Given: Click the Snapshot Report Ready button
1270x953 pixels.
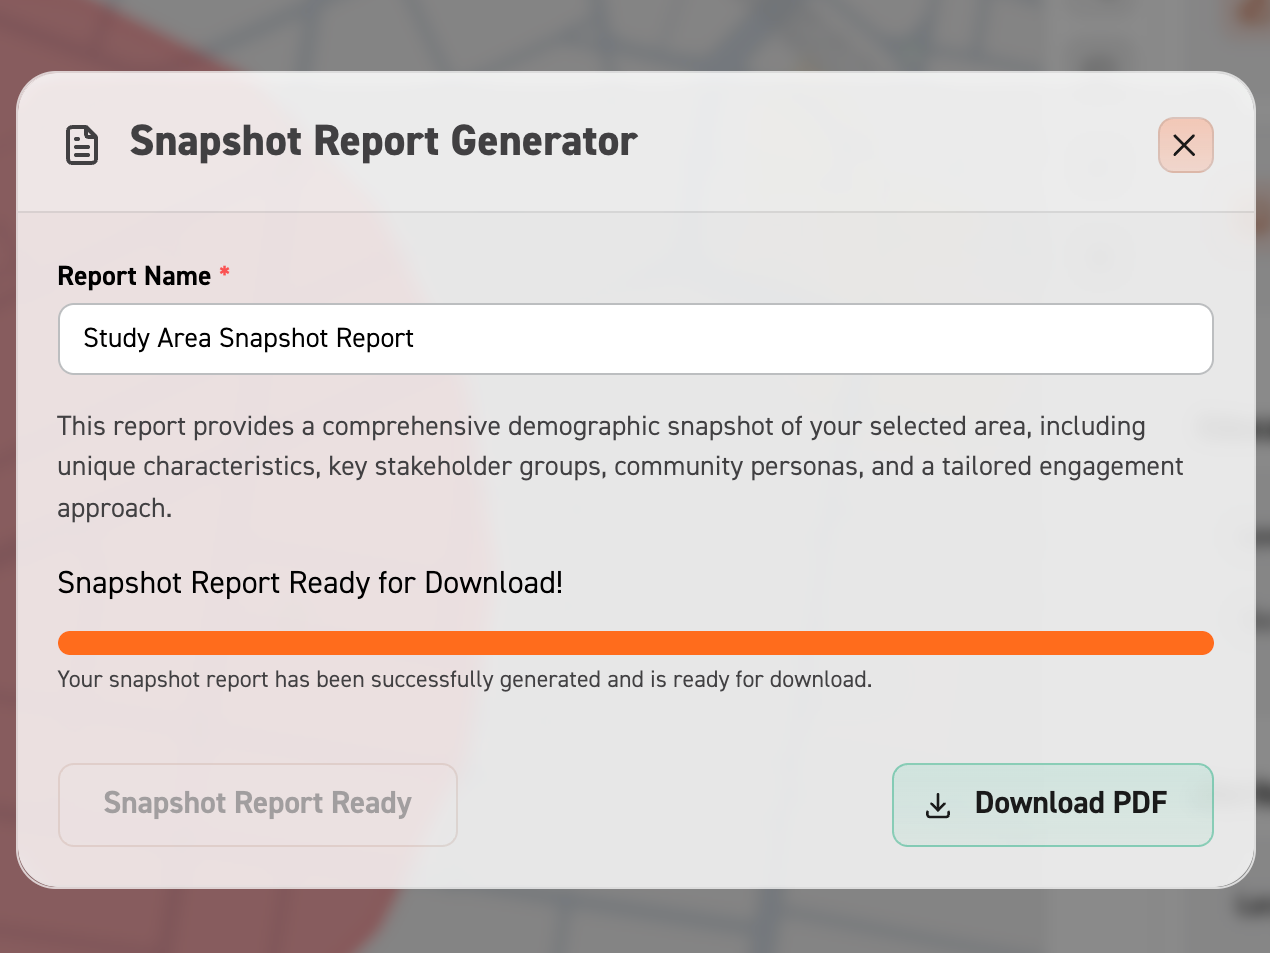Looking at the screenshot, I should click(x=258, y=805).
